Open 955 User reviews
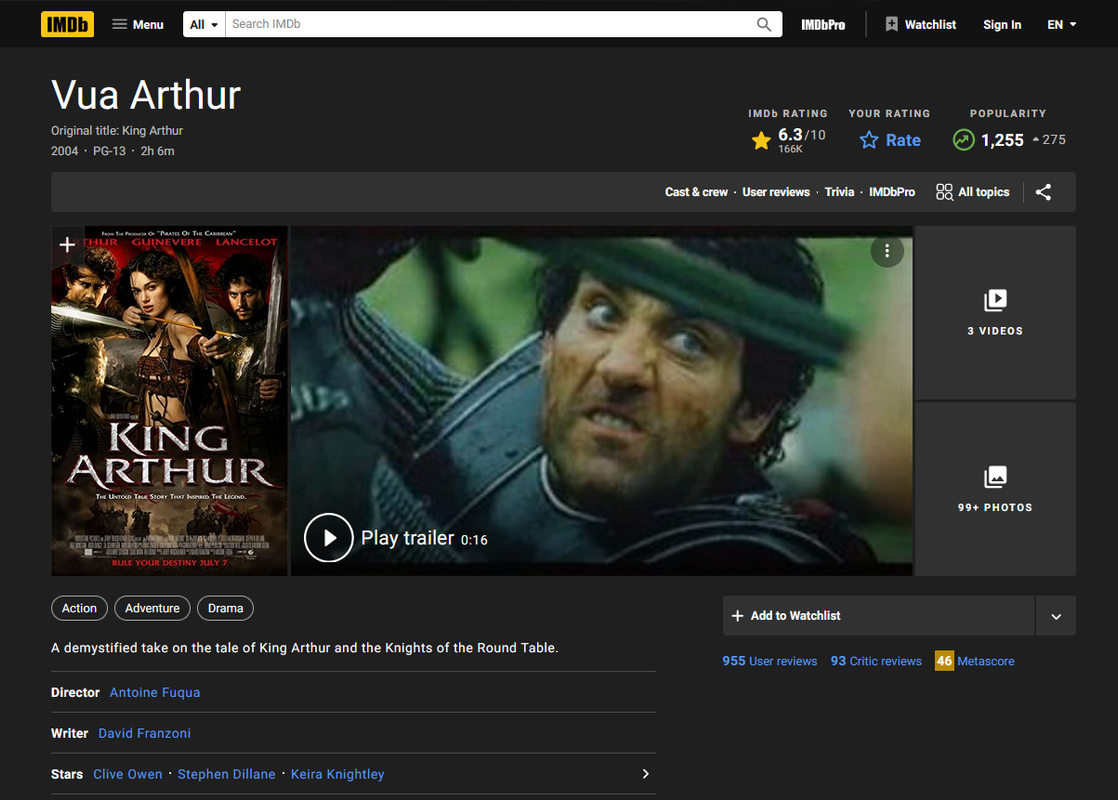Viewport: 1118px width, 800px height. click(769, 661)
